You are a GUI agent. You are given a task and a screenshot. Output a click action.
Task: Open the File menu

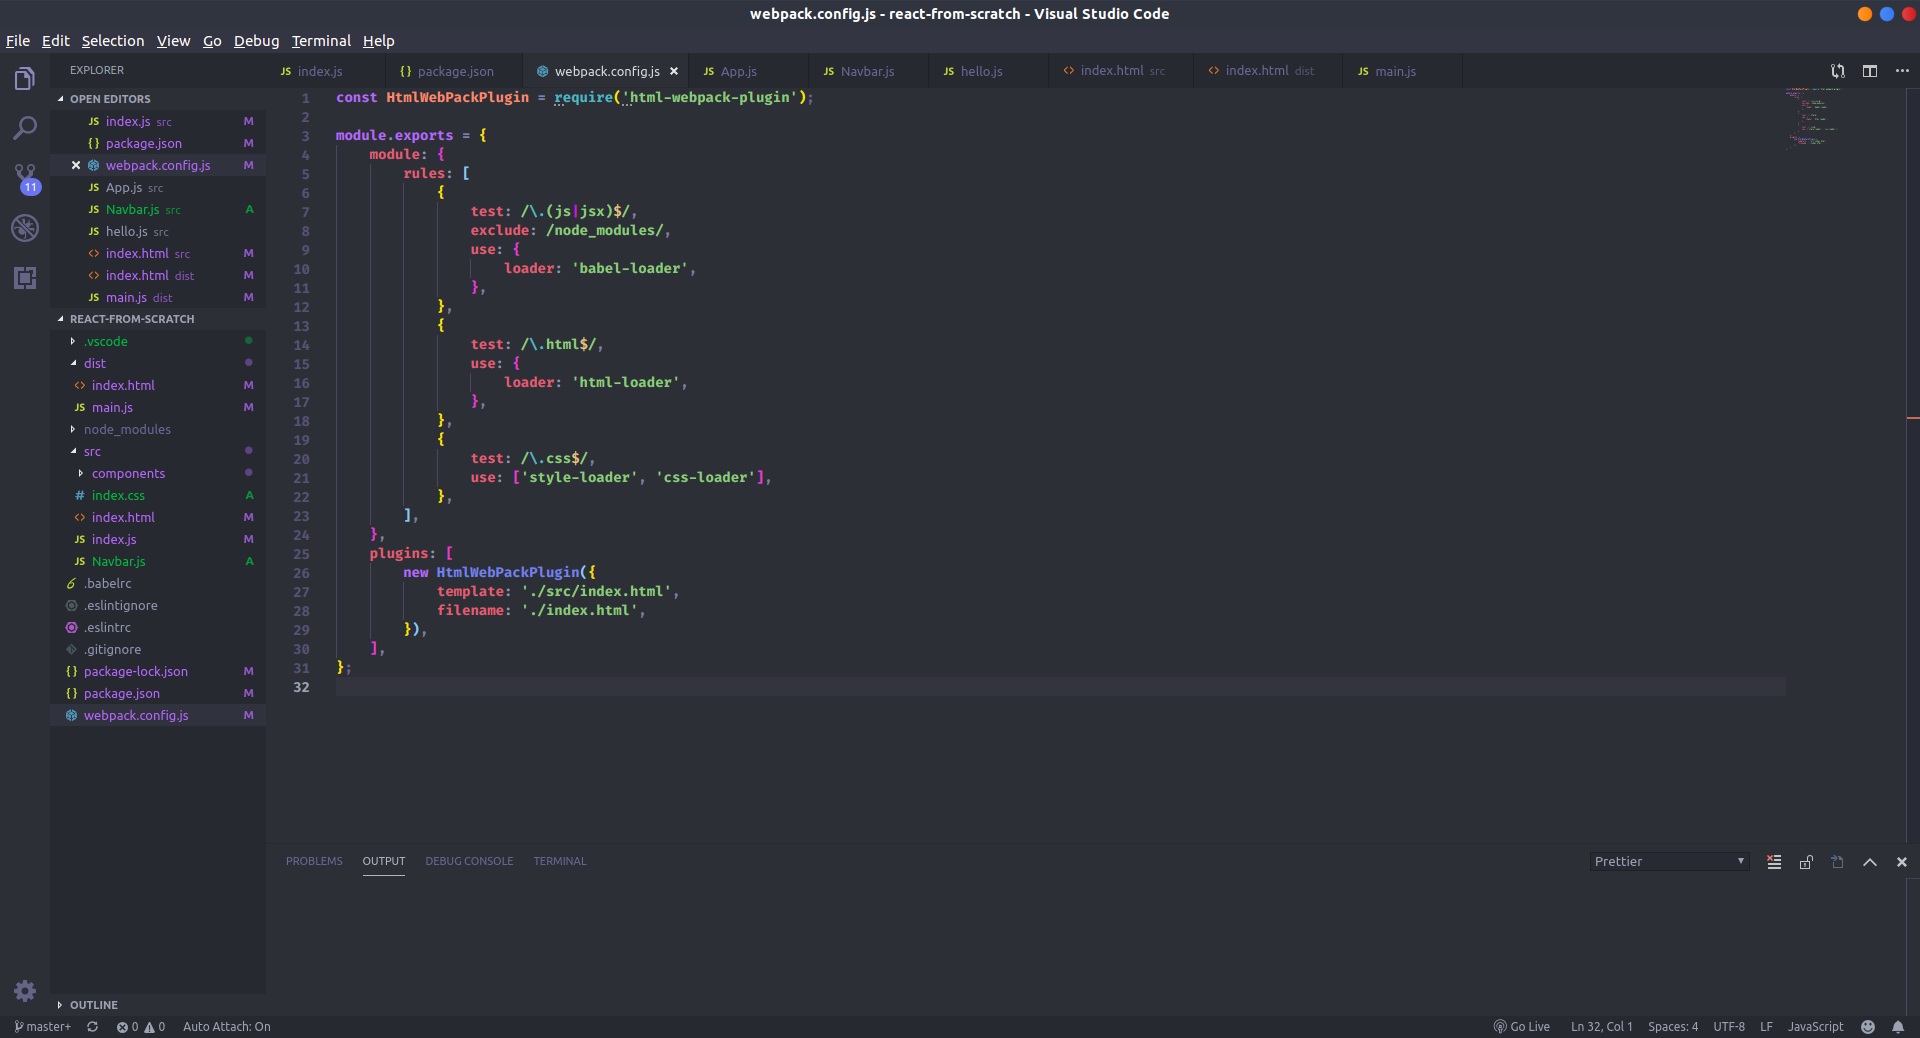coord(18,41)
